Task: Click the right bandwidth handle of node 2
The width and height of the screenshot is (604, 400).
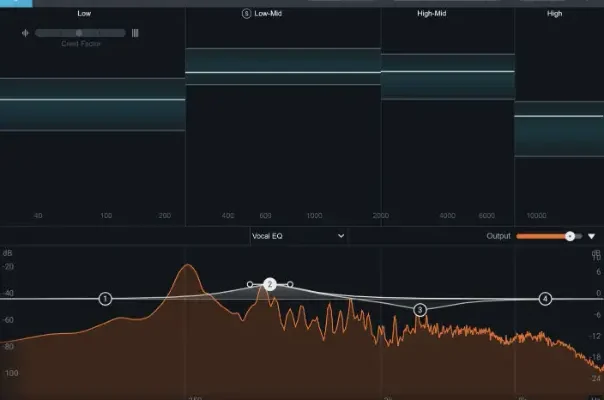Action: pyautogui.click(x=290, y=284)
